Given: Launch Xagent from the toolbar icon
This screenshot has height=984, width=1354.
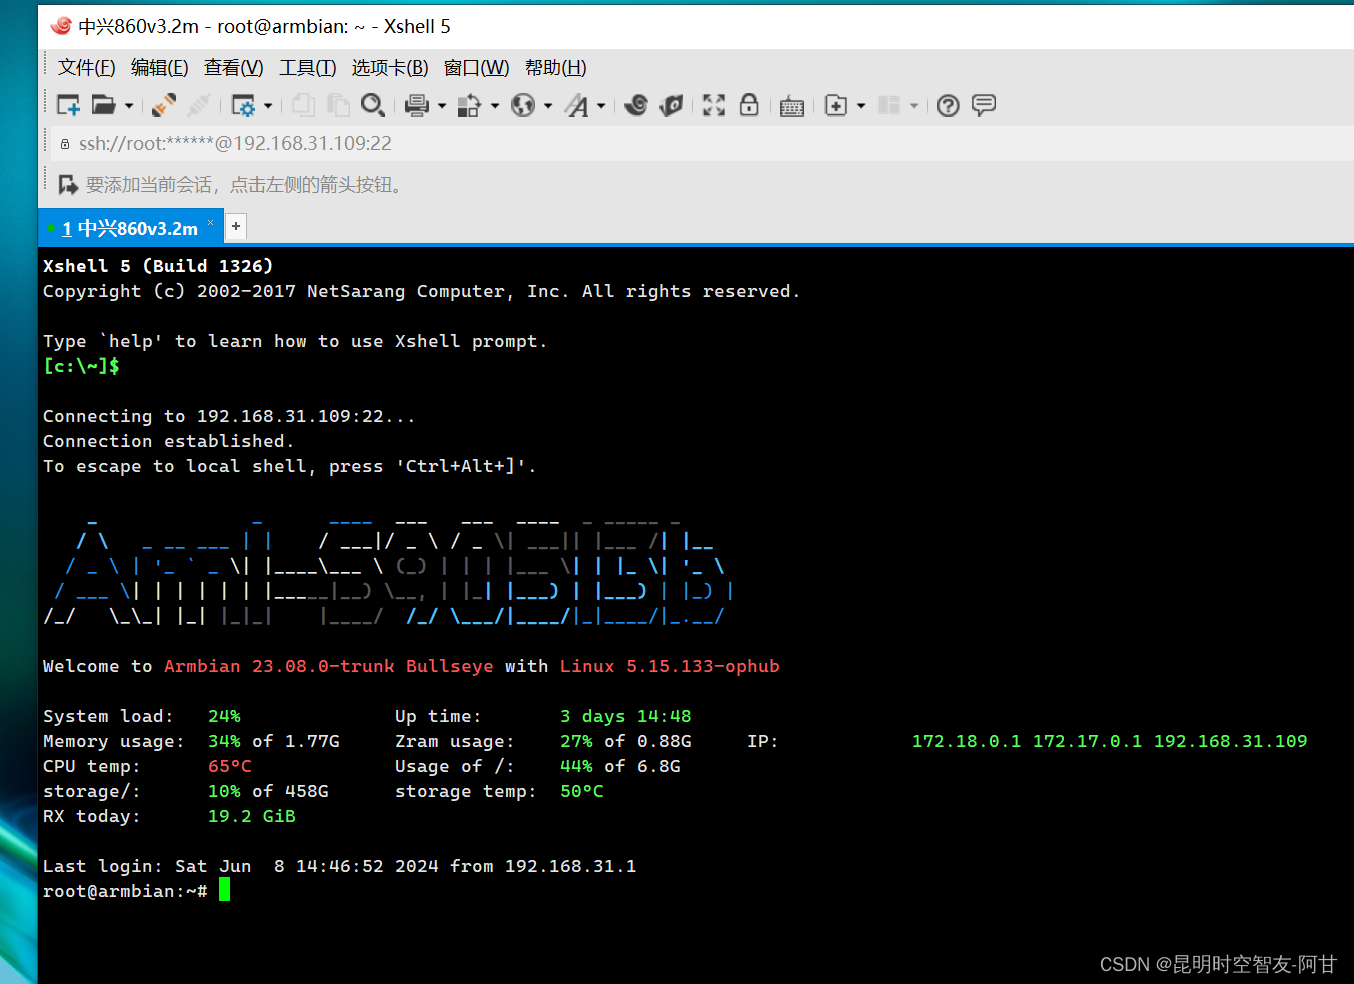Looking at the screenshot, I should (671, 105).
